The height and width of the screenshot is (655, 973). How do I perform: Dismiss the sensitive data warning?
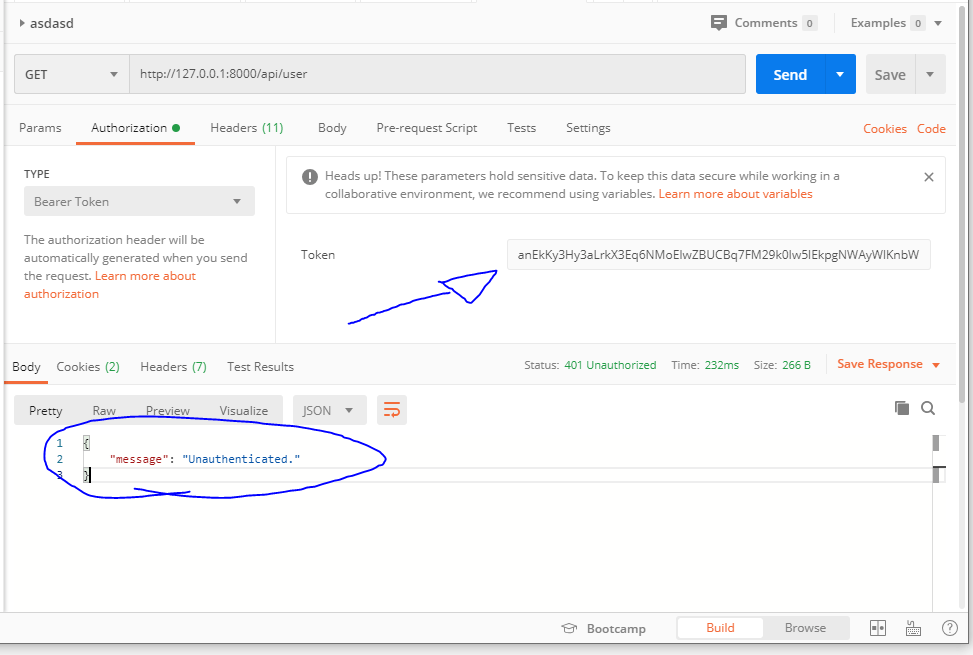coord(928,176)
